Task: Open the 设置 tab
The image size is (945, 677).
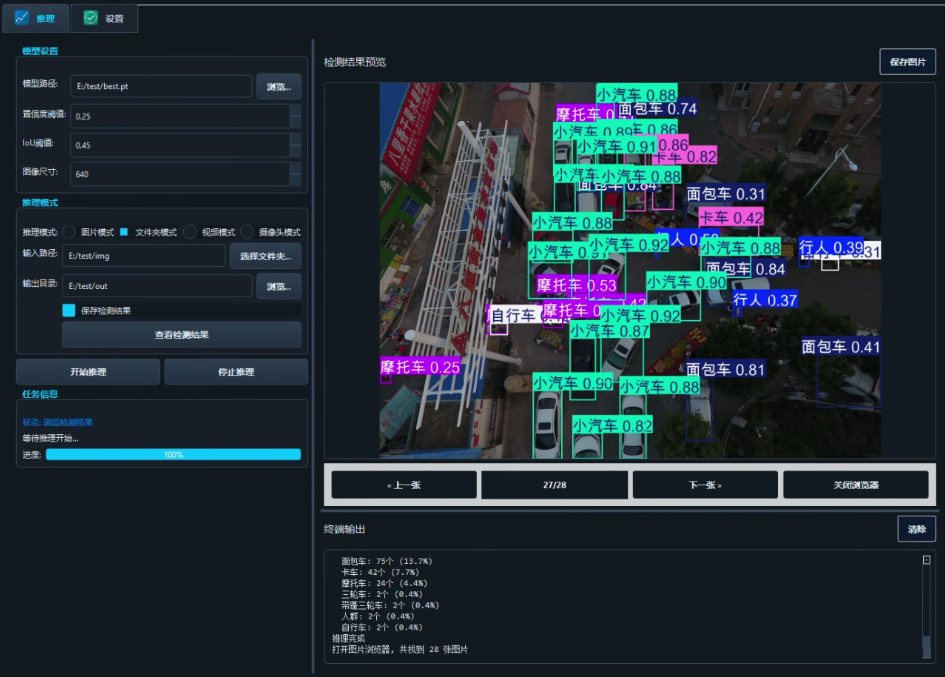Action: point(104,18)
